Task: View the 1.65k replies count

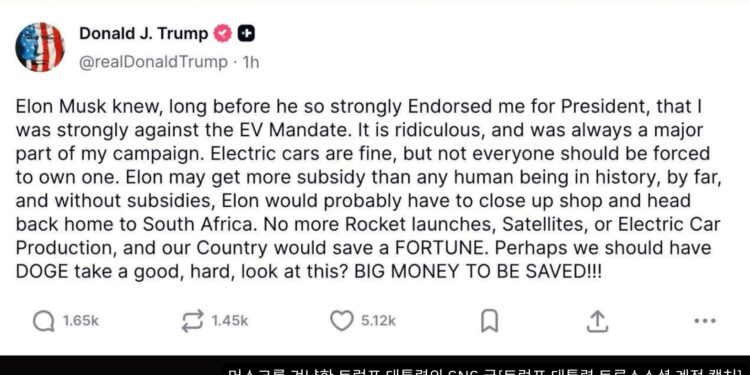Action: point(81,321)
